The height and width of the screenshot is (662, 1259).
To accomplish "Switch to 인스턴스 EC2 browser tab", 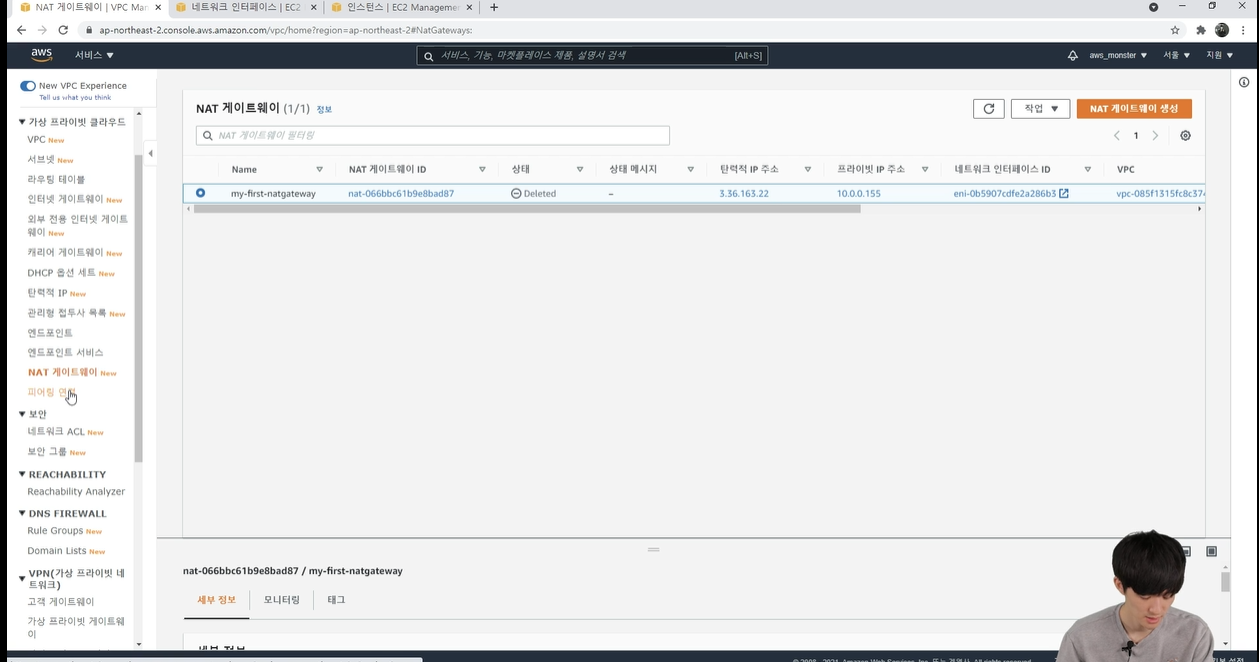I will pos(402,7).
